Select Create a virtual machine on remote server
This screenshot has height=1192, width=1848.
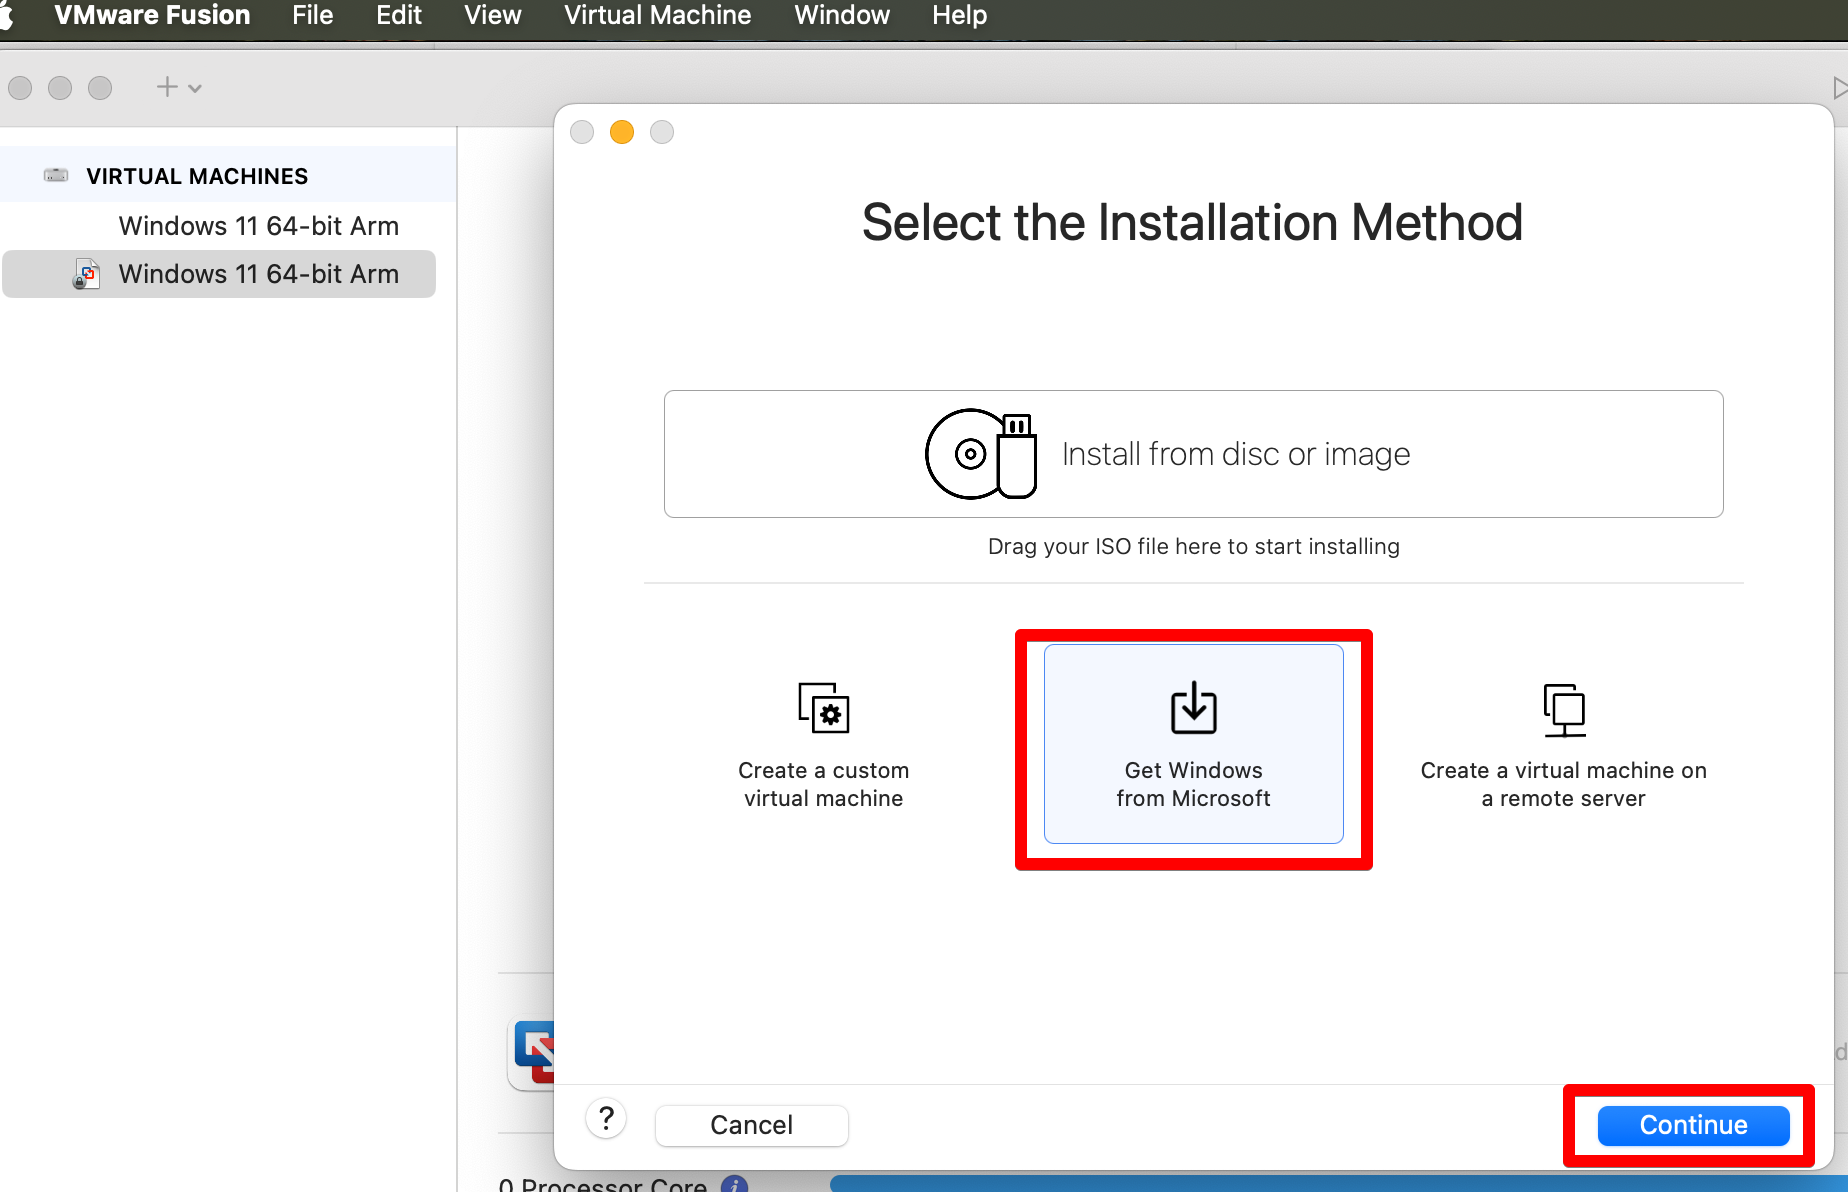click(x=1564, y=746)
